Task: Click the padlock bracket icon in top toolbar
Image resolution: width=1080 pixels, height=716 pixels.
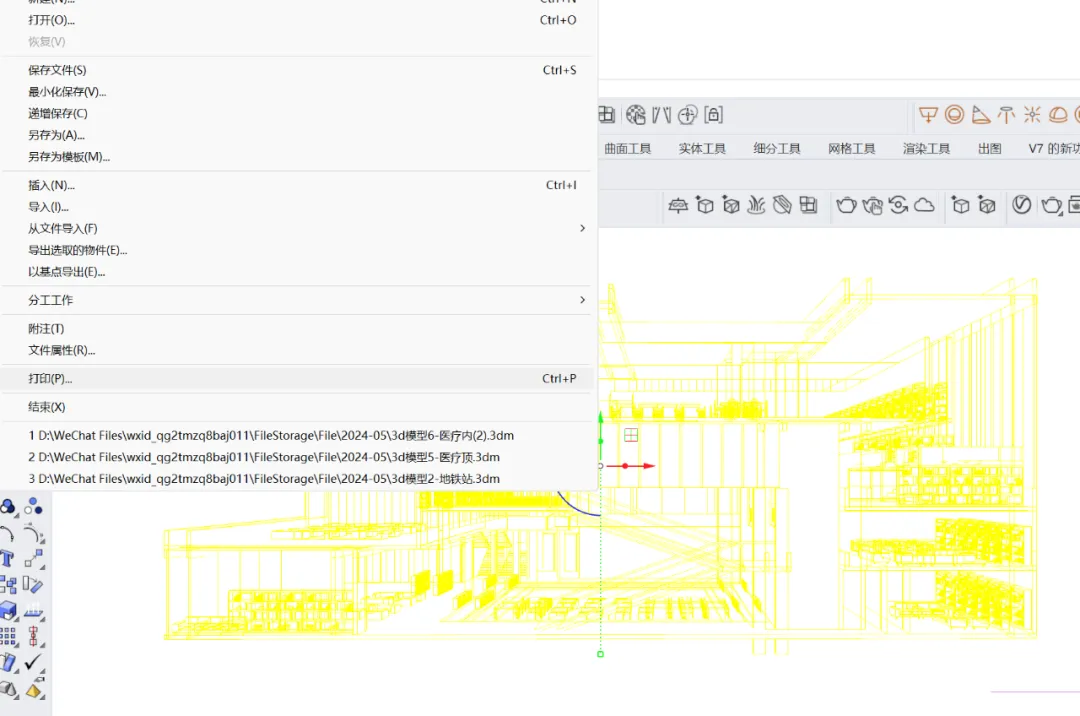Action: point(714,114)
